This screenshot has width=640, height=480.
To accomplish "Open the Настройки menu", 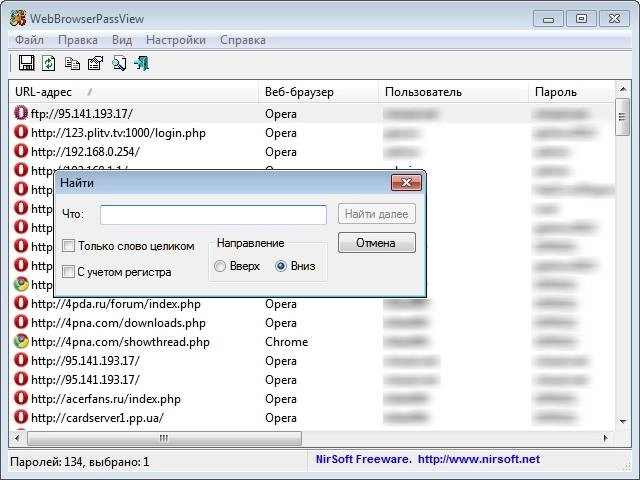I will [176, 40].
